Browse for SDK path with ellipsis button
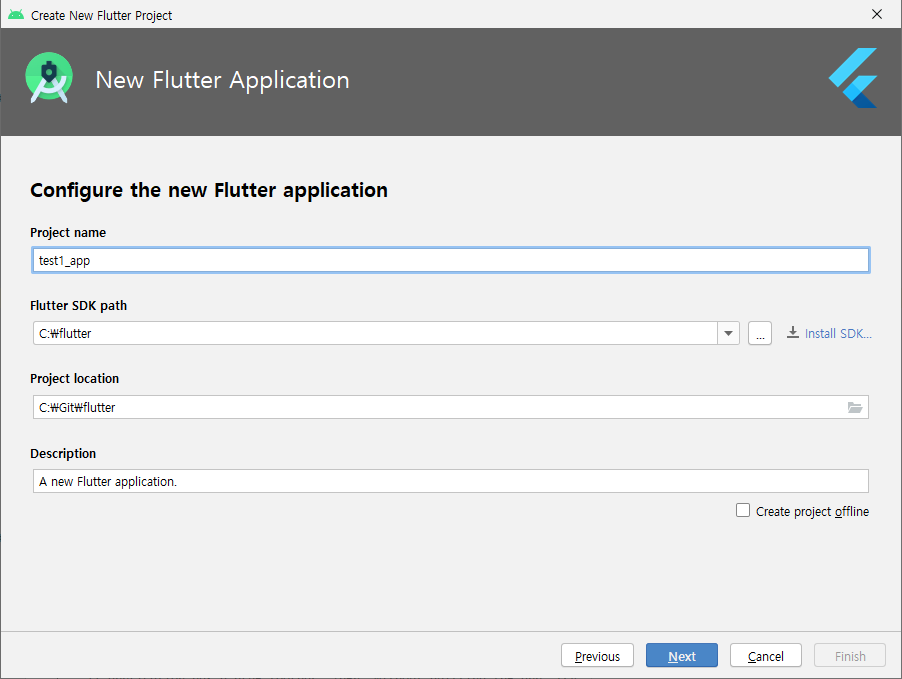 click(760, 333)
